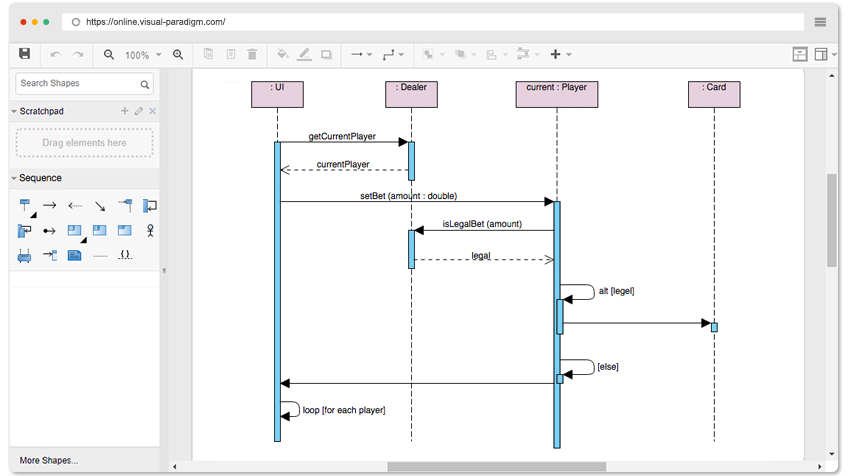This screenshot has height=476, width=848.
Task: Open the Line color pencil tool
Action: pos(304,54)
